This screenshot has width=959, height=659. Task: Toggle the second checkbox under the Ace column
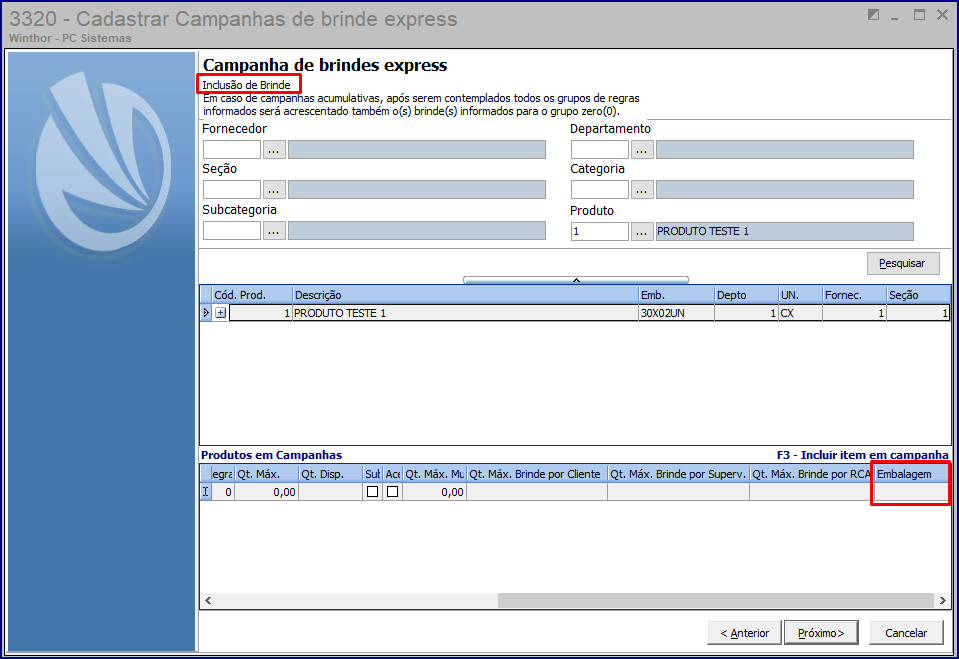pos(393,491)
